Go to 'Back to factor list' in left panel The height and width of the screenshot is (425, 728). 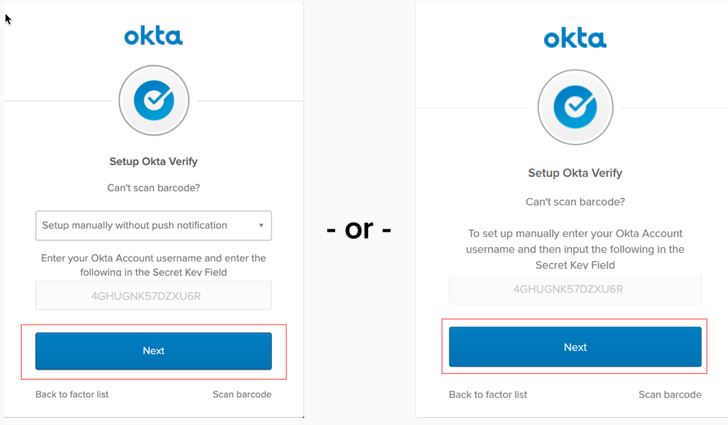tap(72, 394)
